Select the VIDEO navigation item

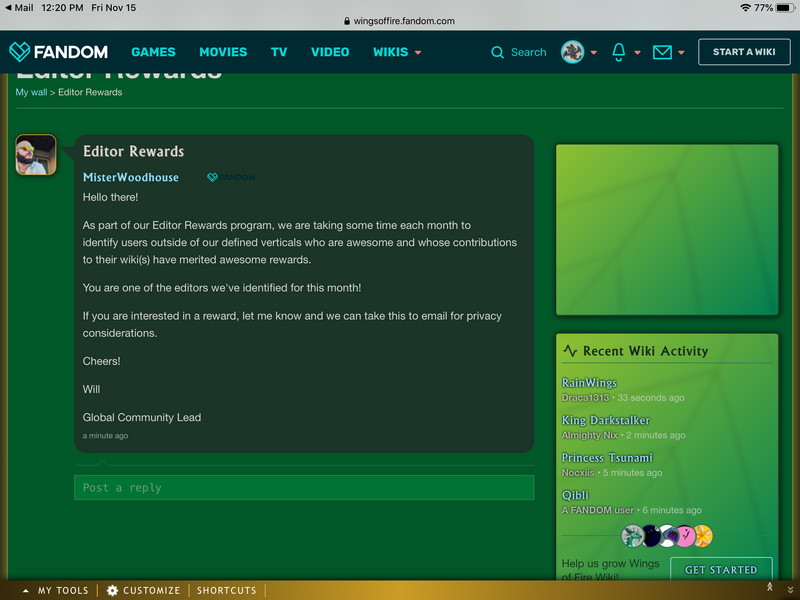pos(330,52)
